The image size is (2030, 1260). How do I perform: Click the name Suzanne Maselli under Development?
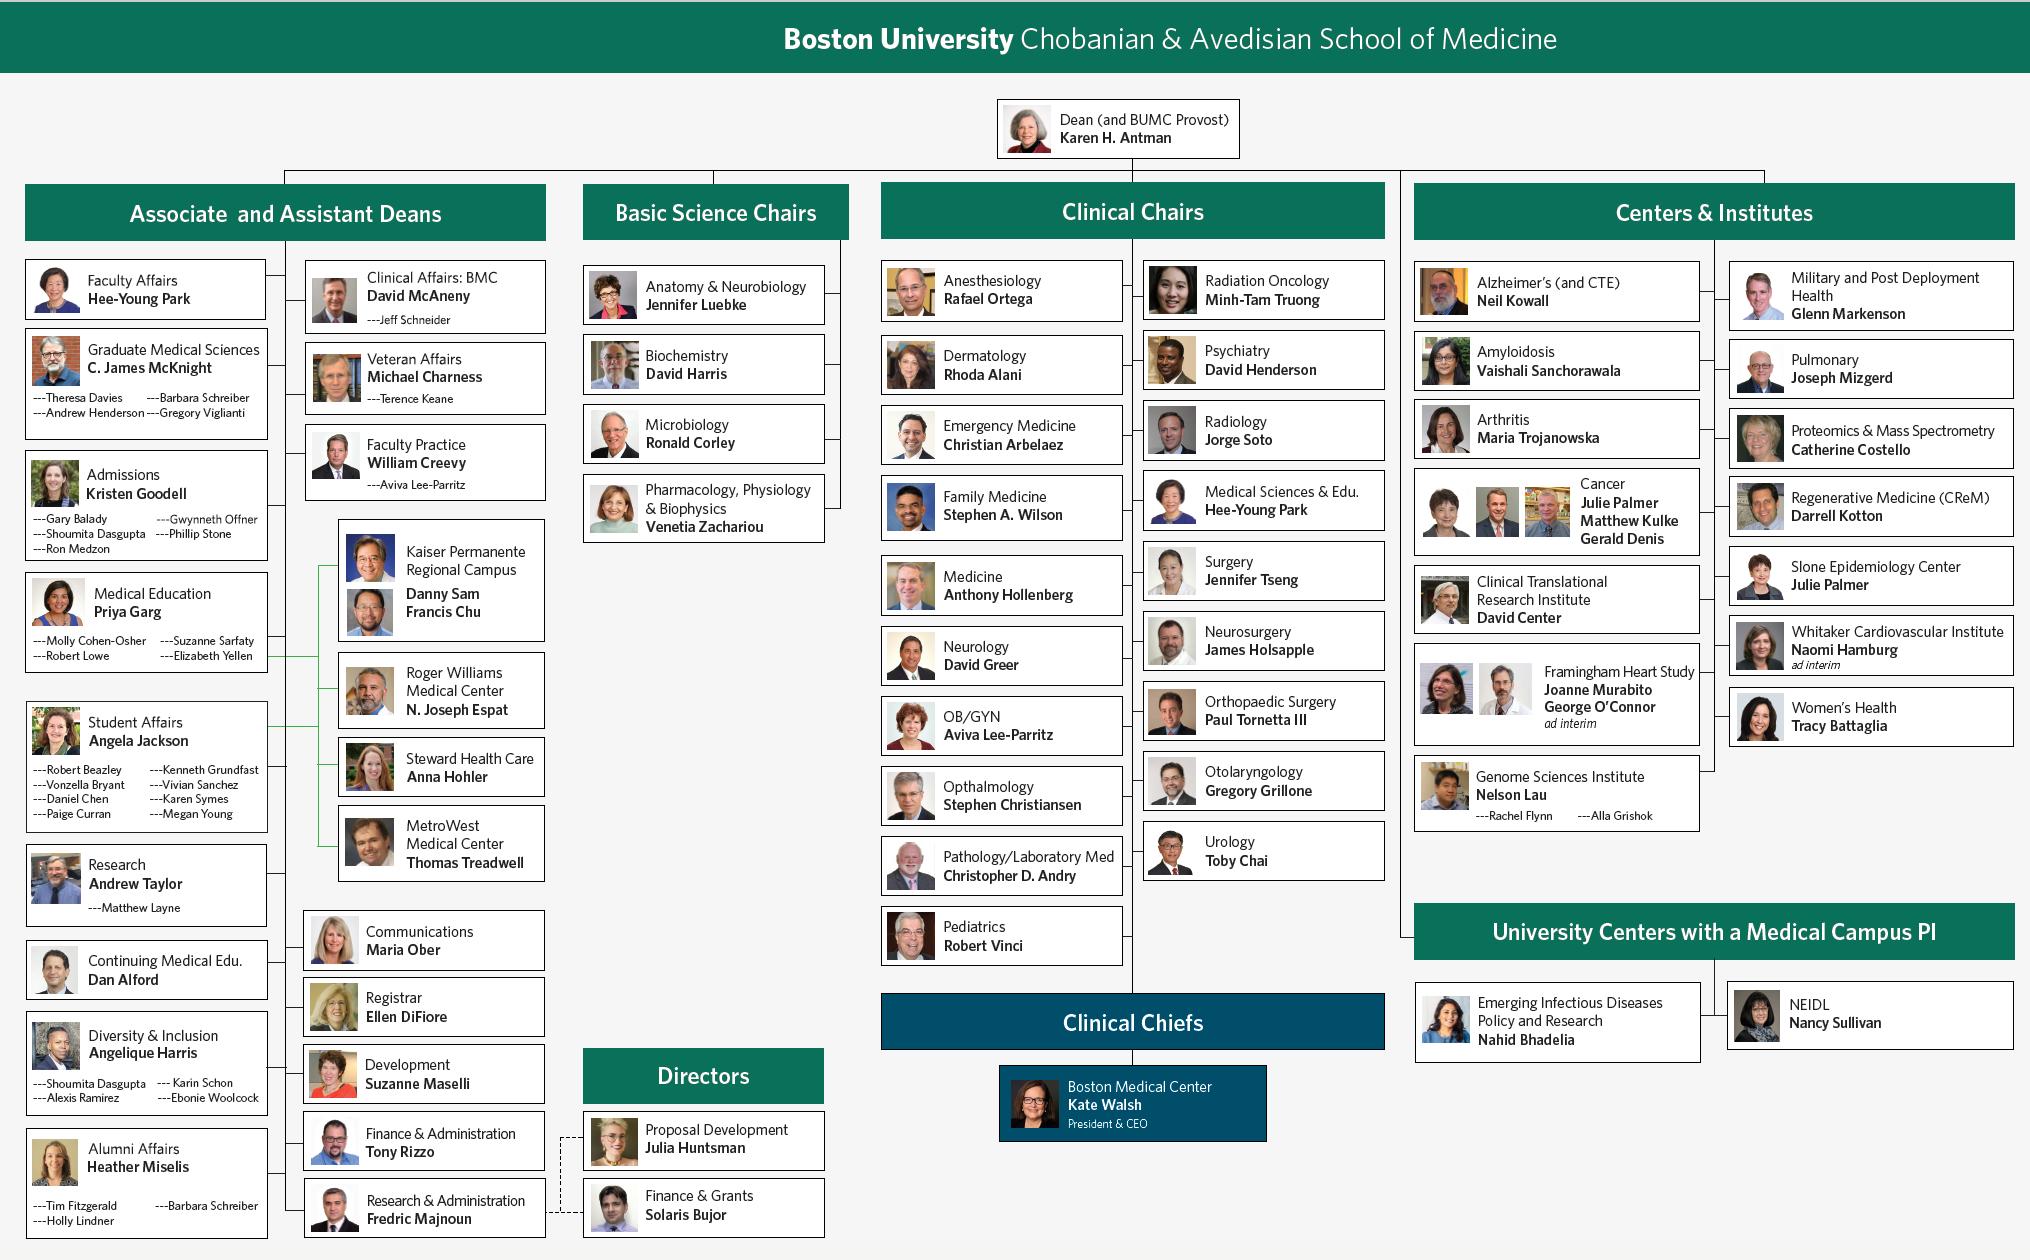click(x=417, y=1084)
